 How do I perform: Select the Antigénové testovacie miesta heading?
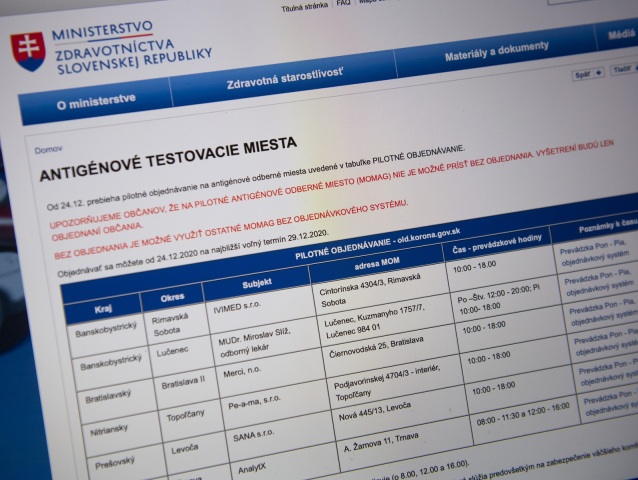click(x=168, y=159)
